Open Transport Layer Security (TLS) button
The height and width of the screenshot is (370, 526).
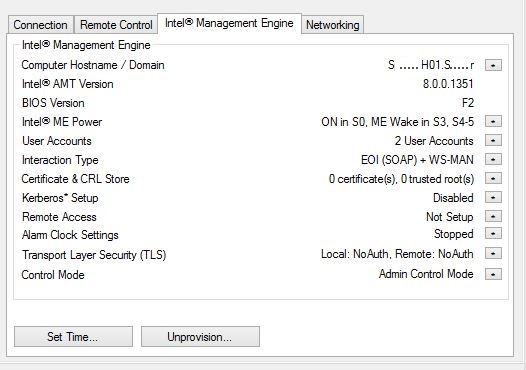point(493,253)
